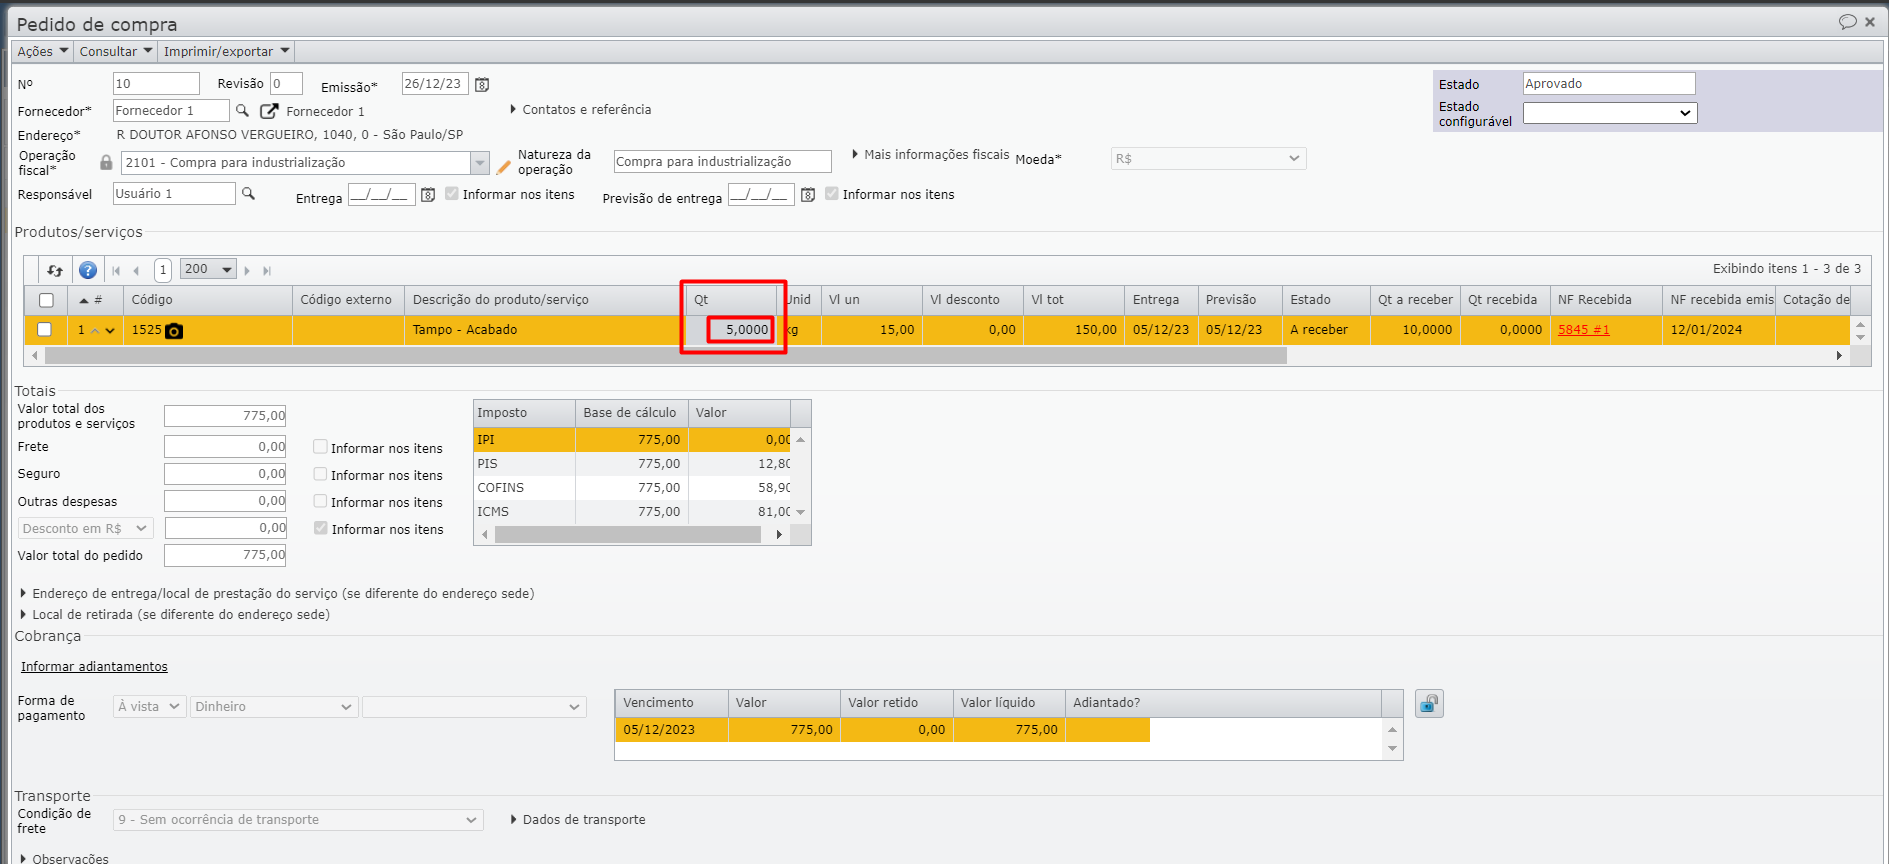The width and height of the screenshot is (1889, 864).
Task: Select the 05/12/2023 Vencimento row
Action: tap(882, 730)
